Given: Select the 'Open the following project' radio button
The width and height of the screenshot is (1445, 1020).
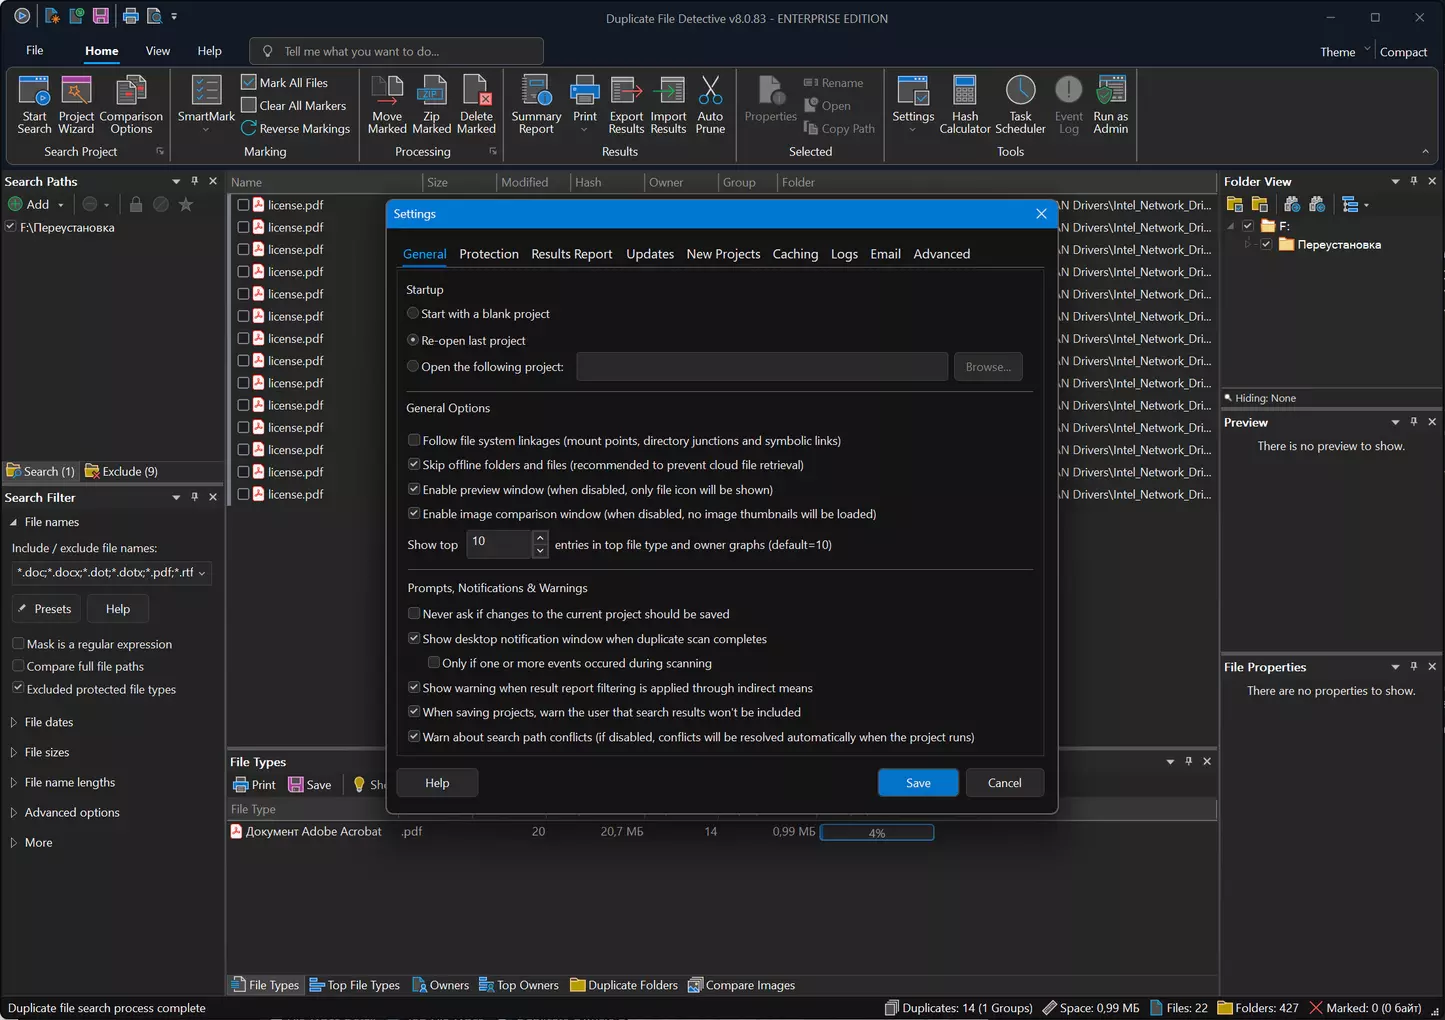Looking at the screenshot, I should 413,367.
